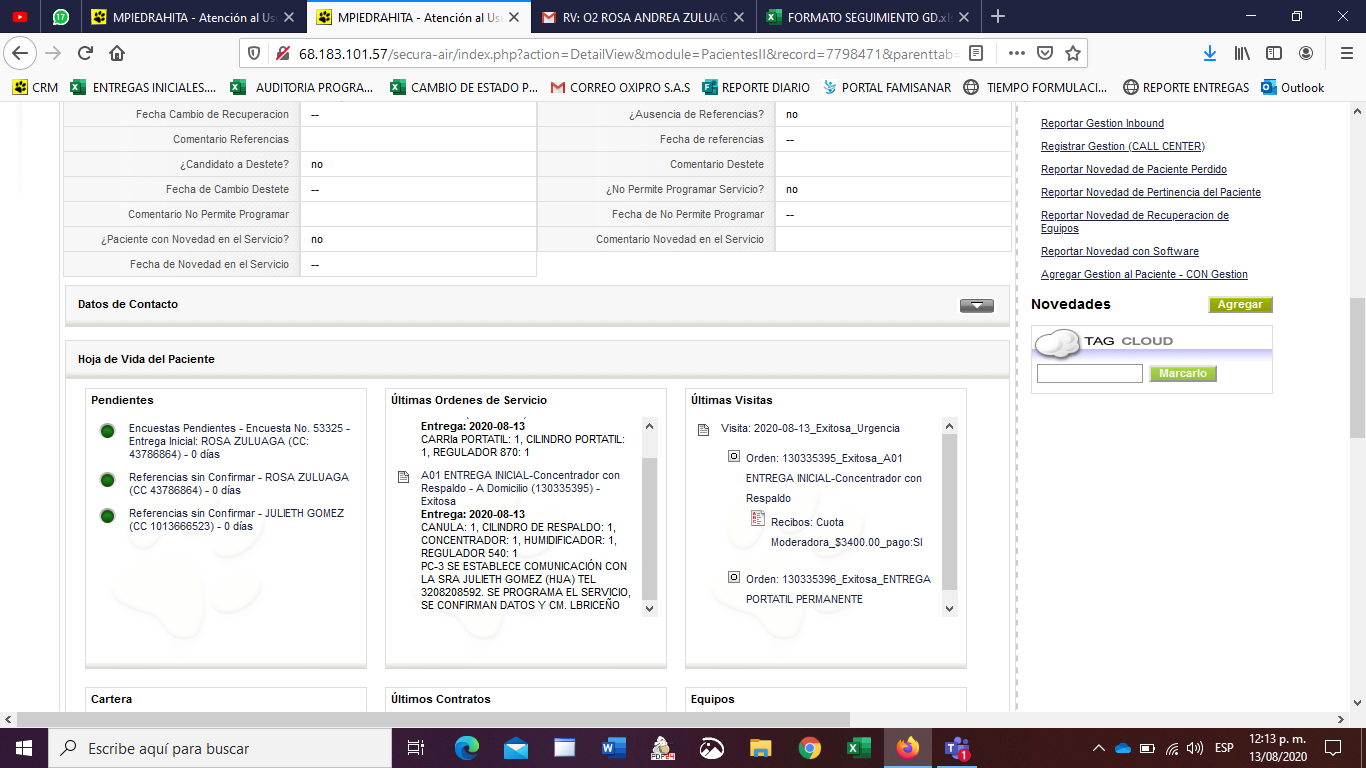The image size is (1366, 768).
Task: Save the page to Pocket icon
Action: [x=1044, y=53]
